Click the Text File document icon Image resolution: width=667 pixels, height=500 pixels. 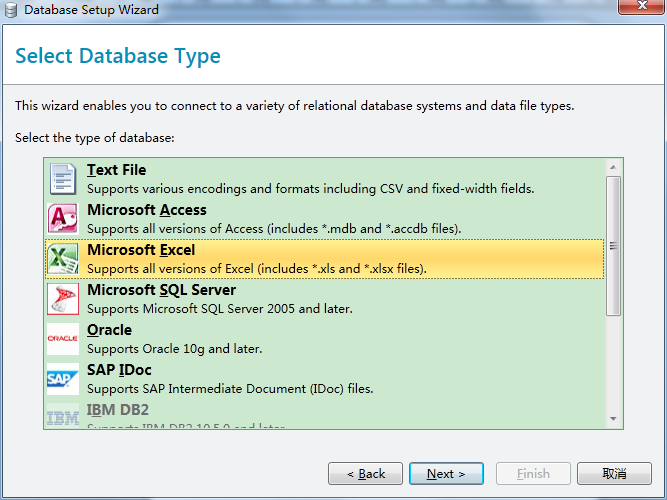coord(63,179)
